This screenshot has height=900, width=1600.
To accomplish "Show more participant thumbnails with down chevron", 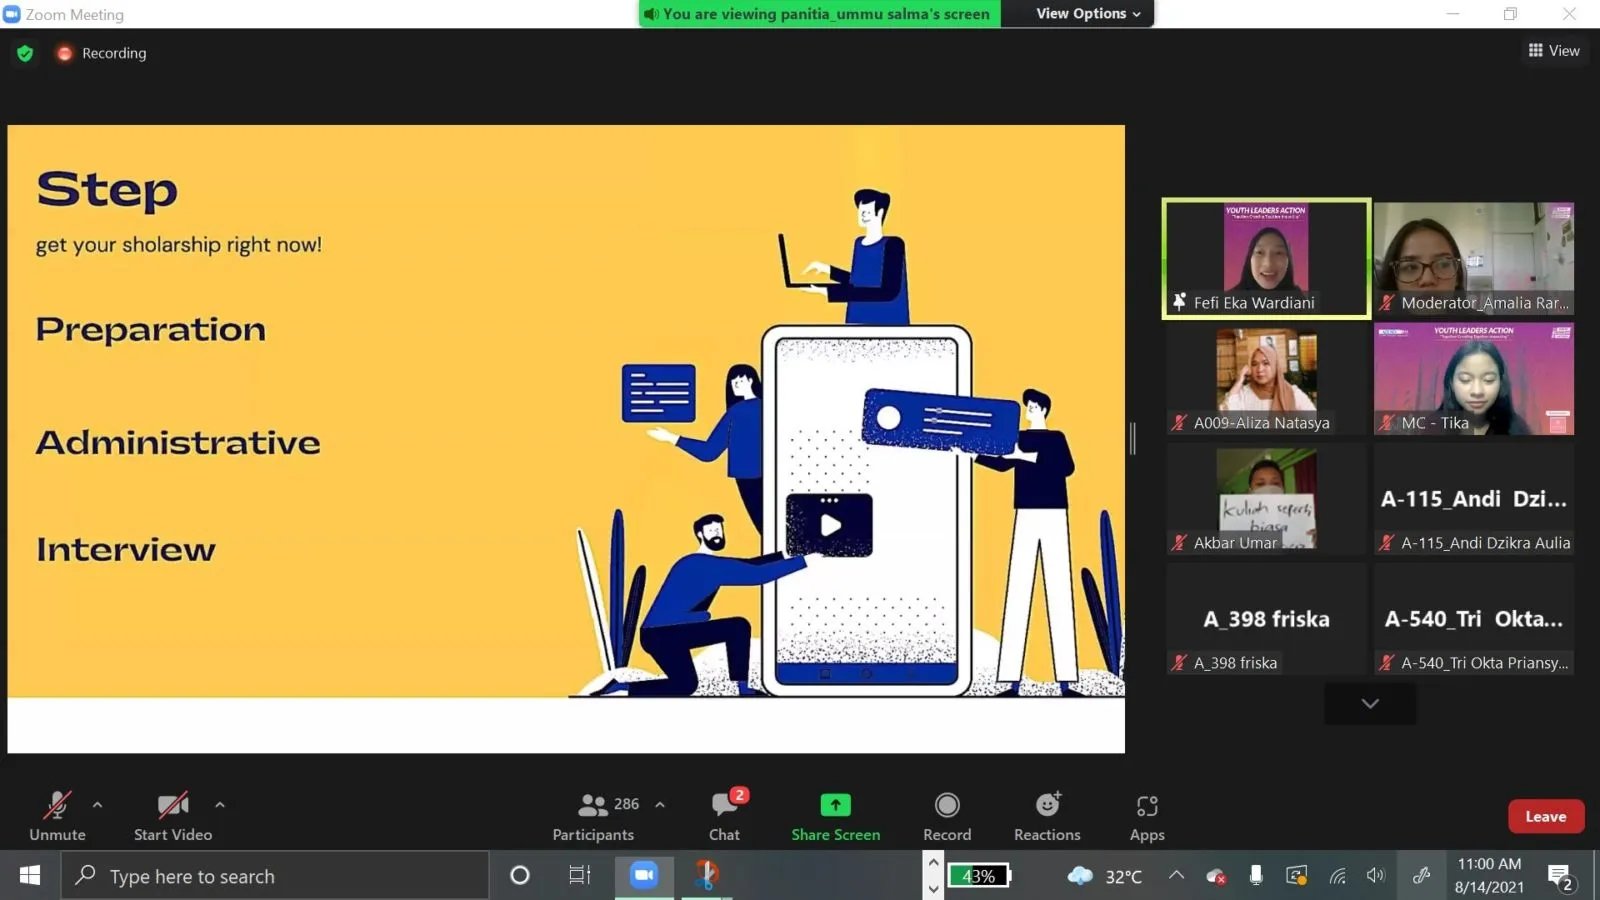I will [x=1370, y=703].
